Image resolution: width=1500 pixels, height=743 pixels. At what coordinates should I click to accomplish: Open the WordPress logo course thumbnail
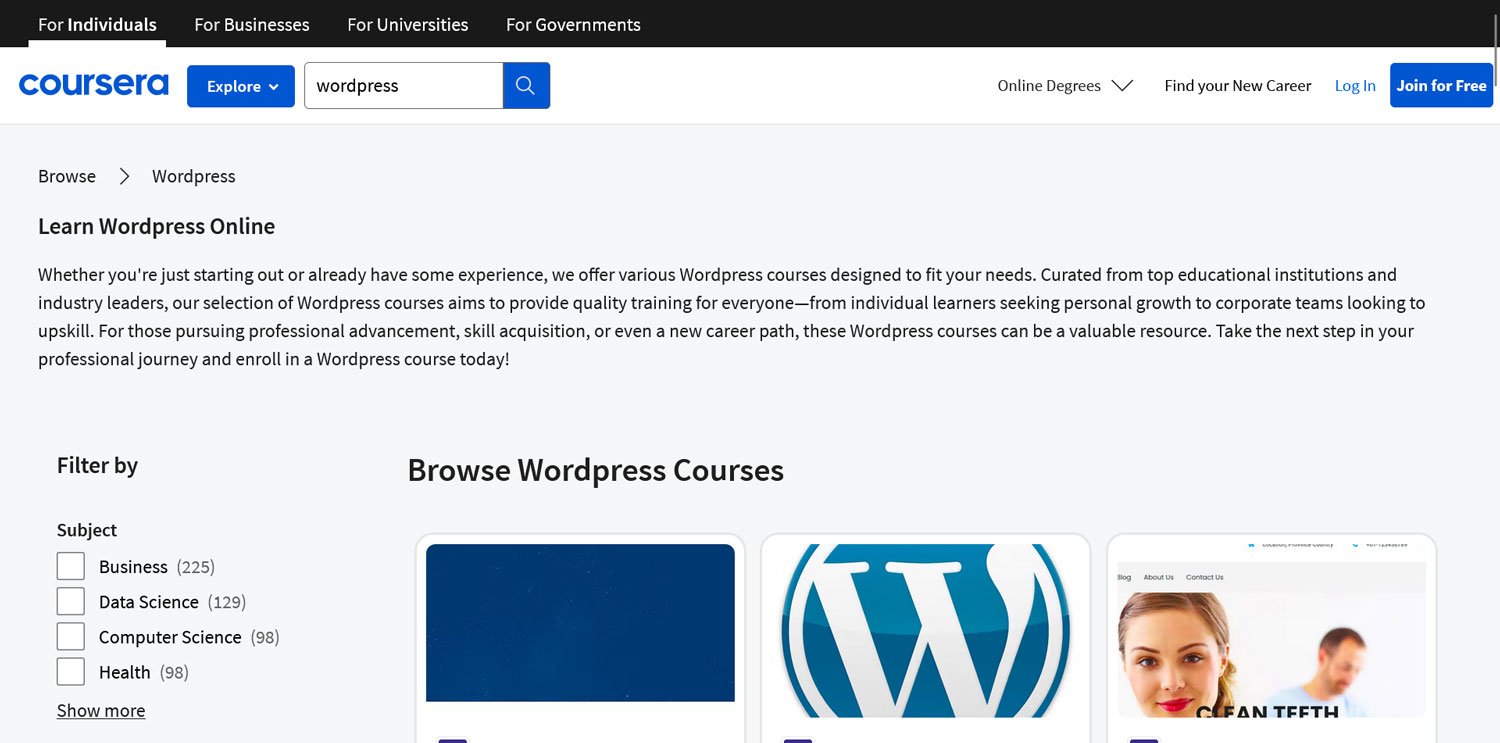coord(925,630)
